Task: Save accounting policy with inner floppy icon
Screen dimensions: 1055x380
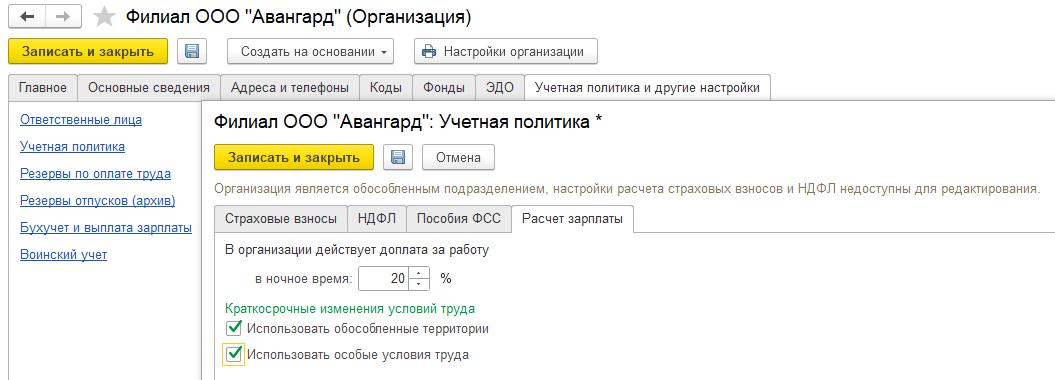Action: 398,157
